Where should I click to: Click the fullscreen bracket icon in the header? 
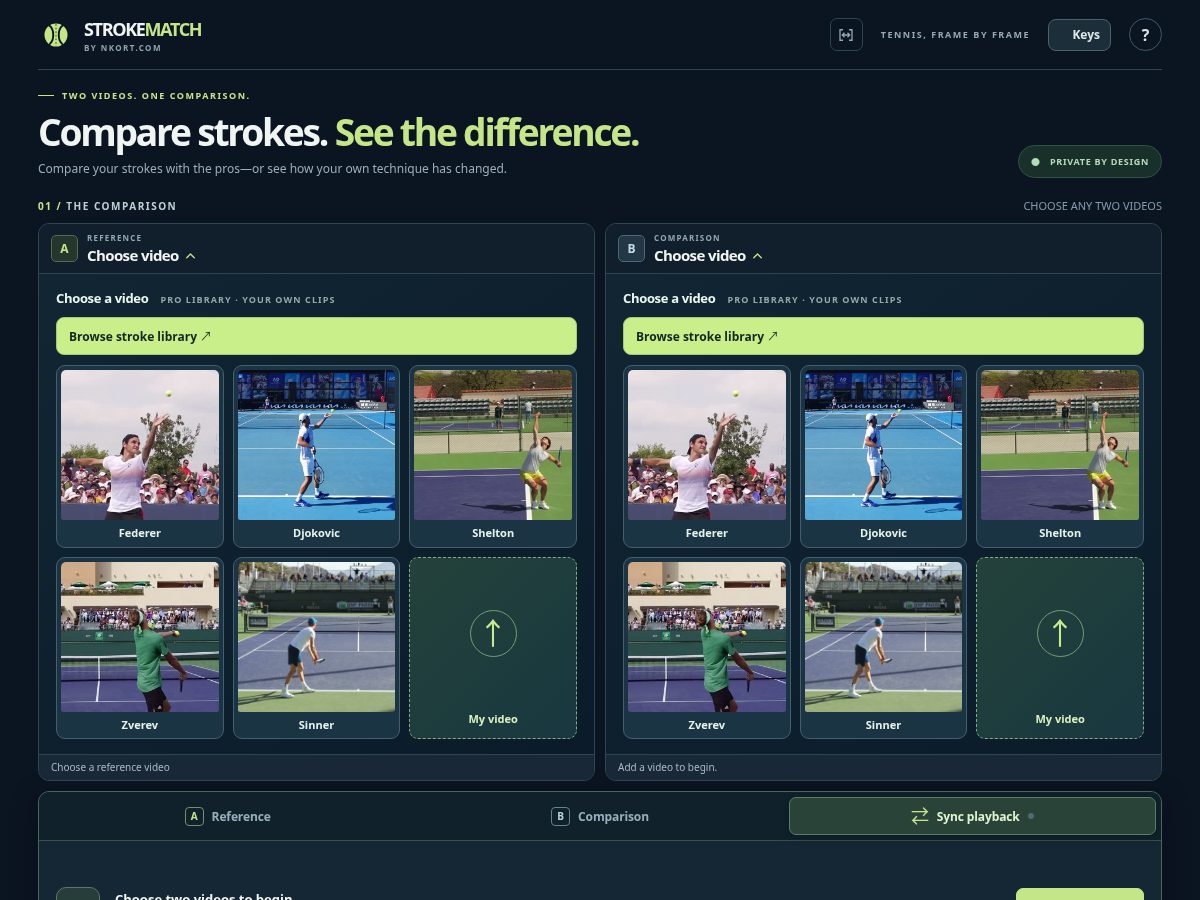pyautogui.click(x=846, y=34)
